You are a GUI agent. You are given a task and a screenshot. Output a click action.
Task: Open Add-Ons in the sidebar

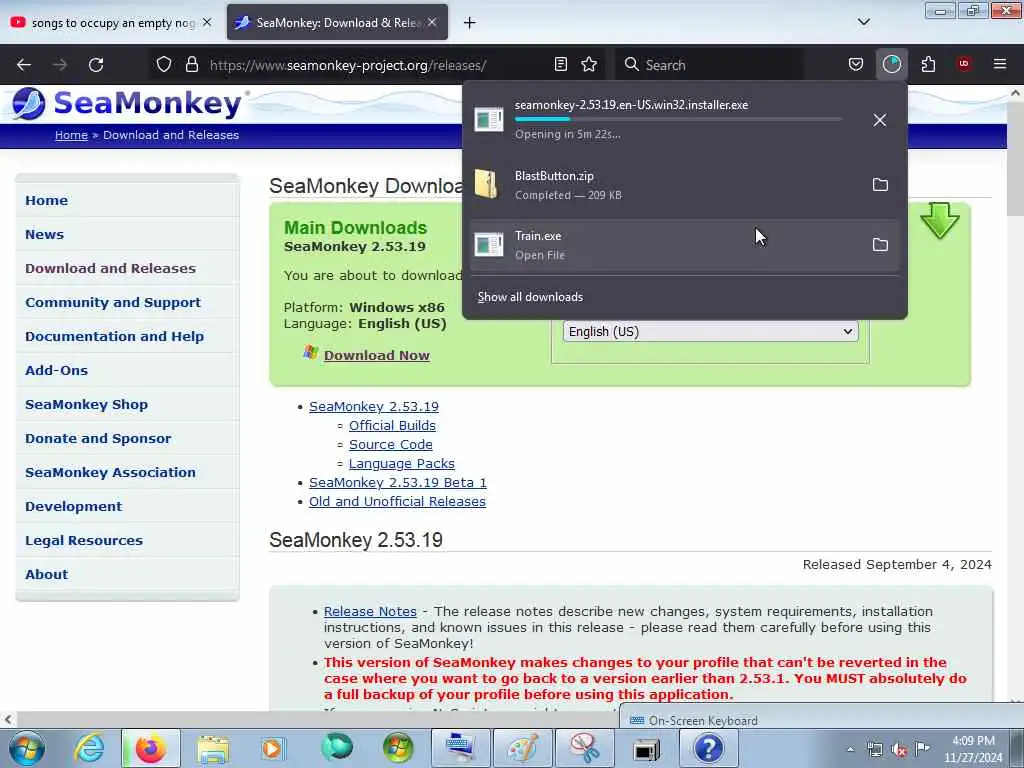point(56,370)
